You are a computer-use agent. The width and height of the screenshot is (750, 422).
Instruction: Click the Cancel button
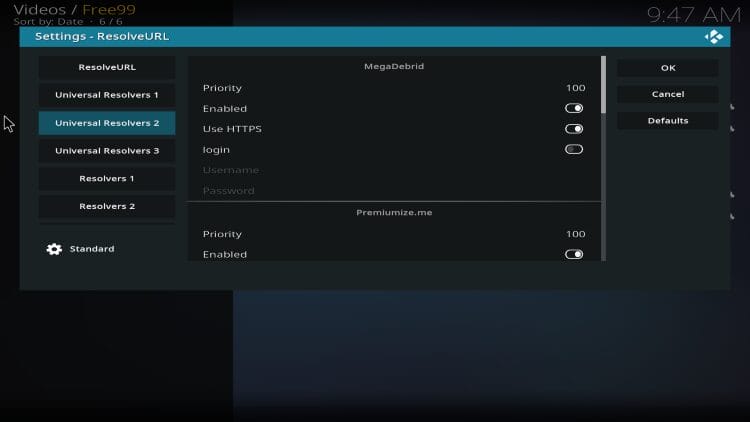click(668, 94)
